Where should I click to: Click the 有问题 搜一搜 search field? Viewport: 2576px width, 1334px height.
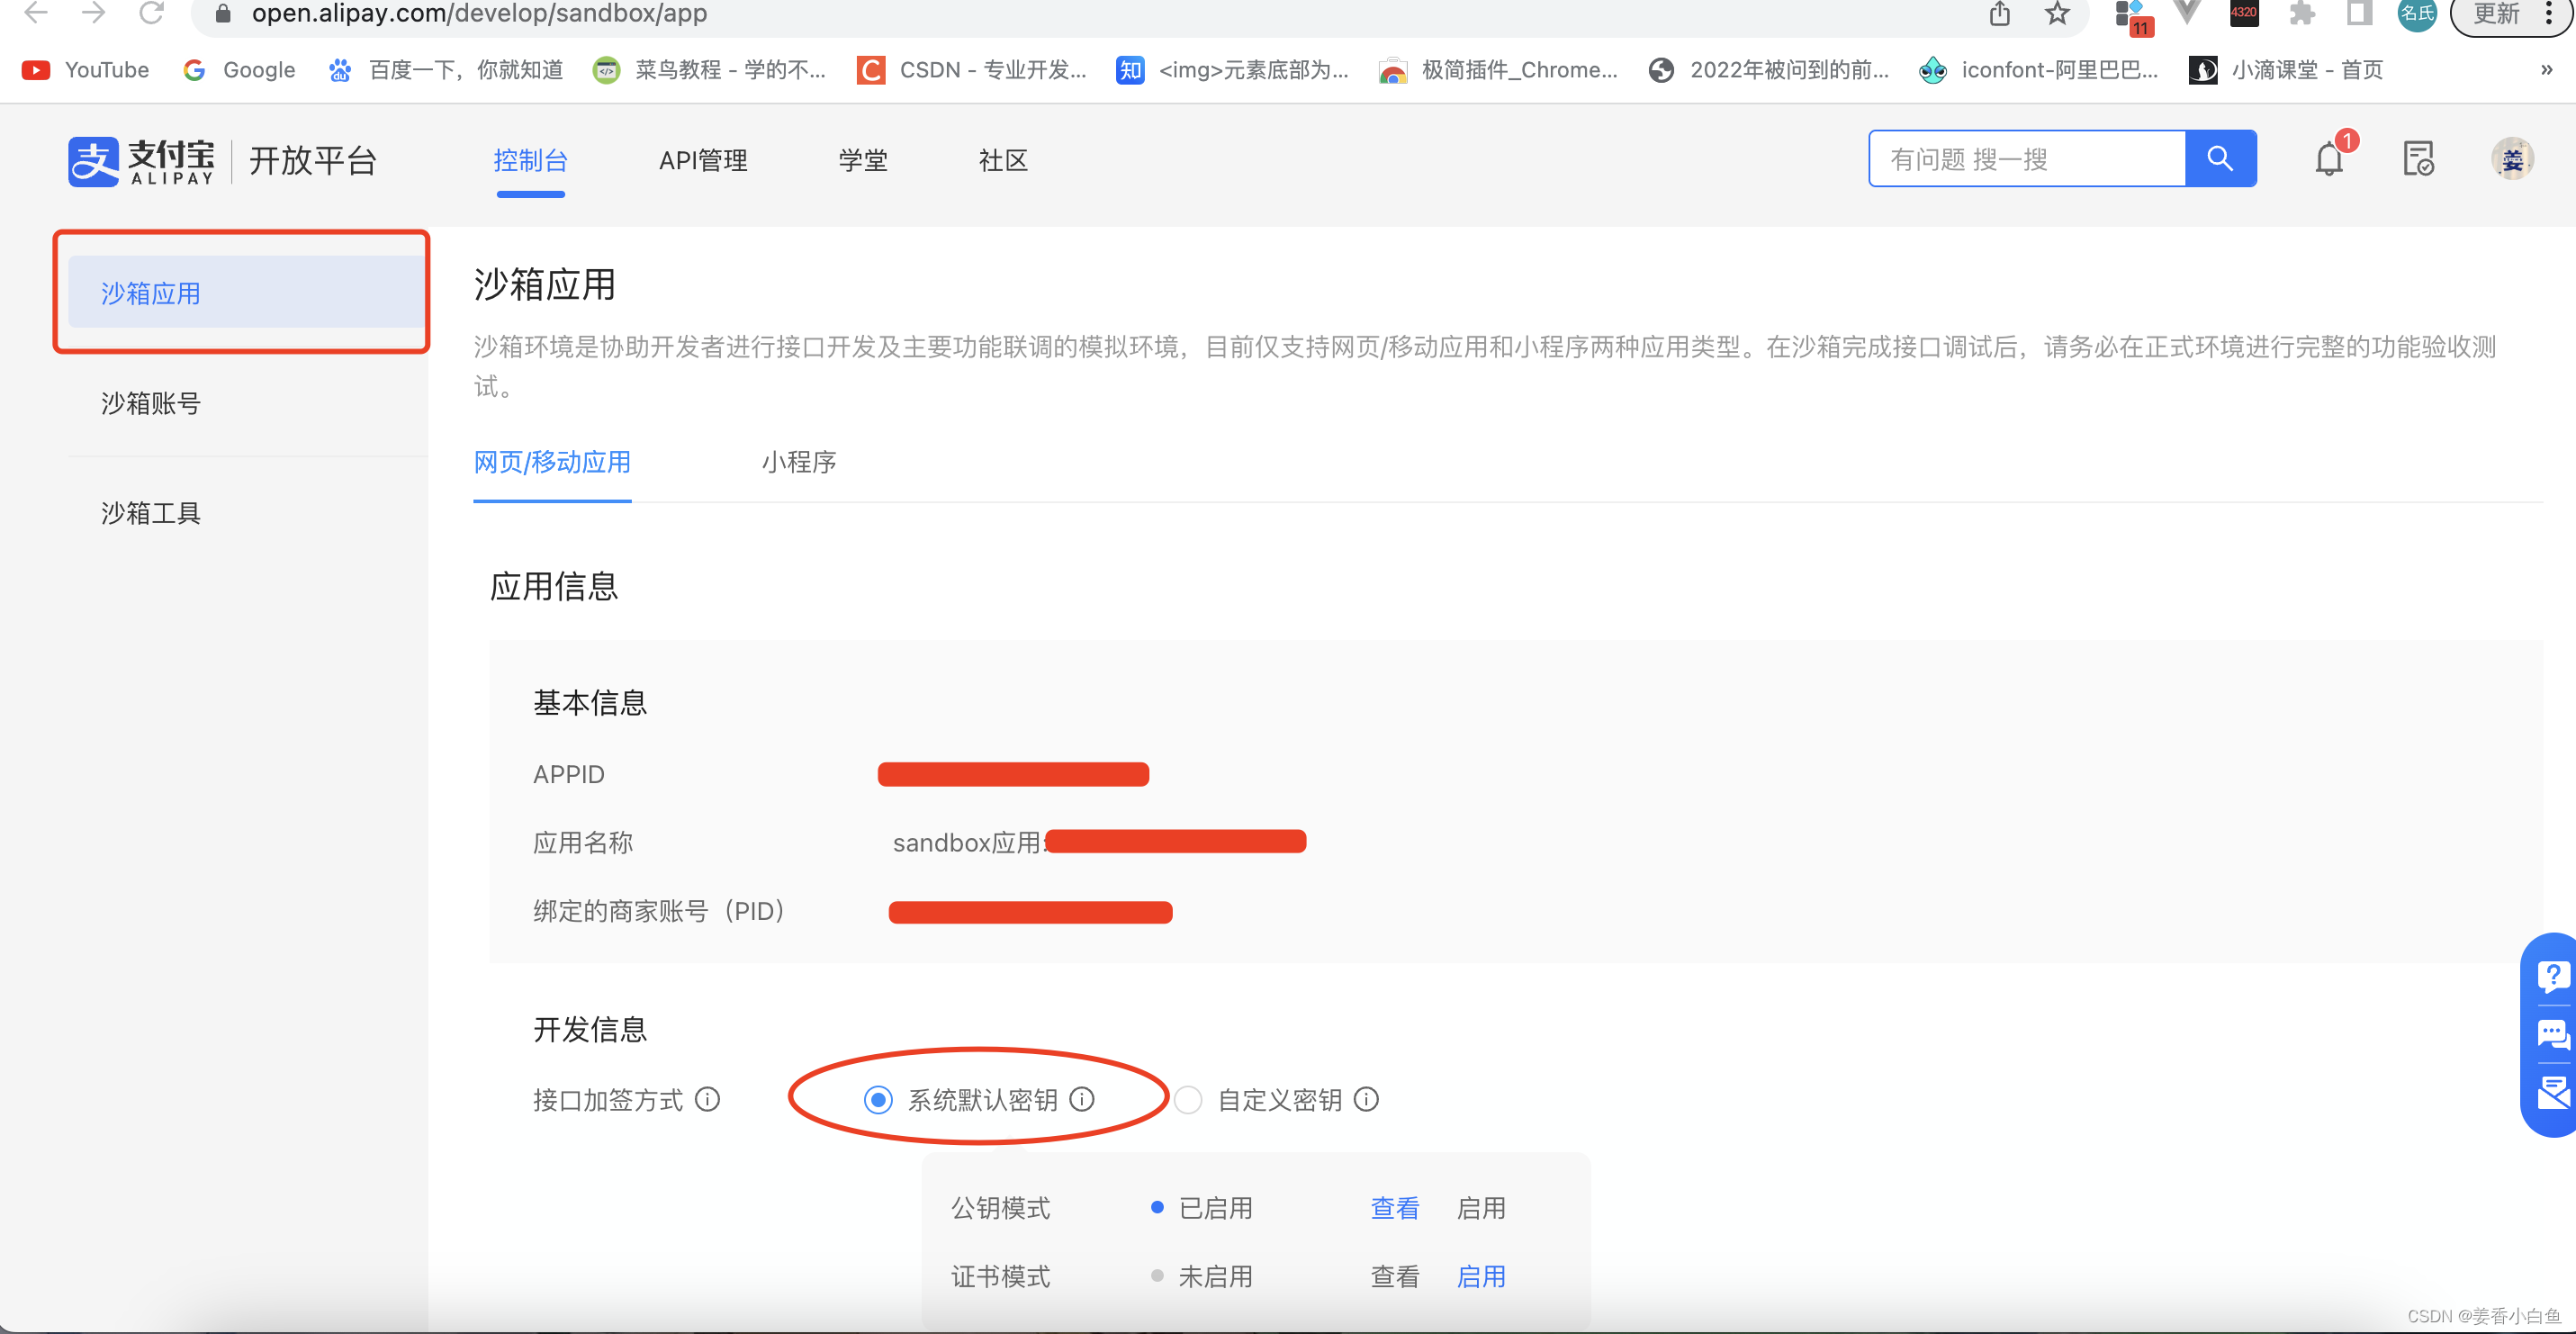(x=2027, y=159)
